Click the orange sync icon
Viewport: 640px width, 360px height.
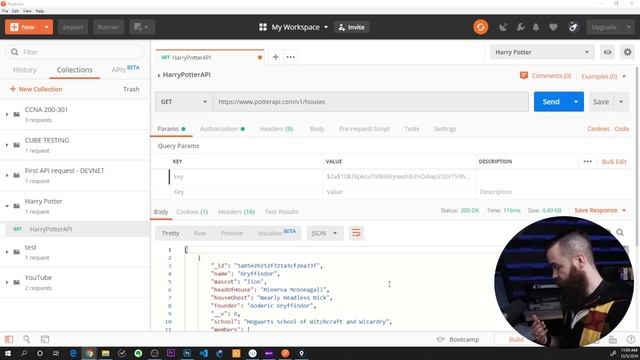pos(480,27)
